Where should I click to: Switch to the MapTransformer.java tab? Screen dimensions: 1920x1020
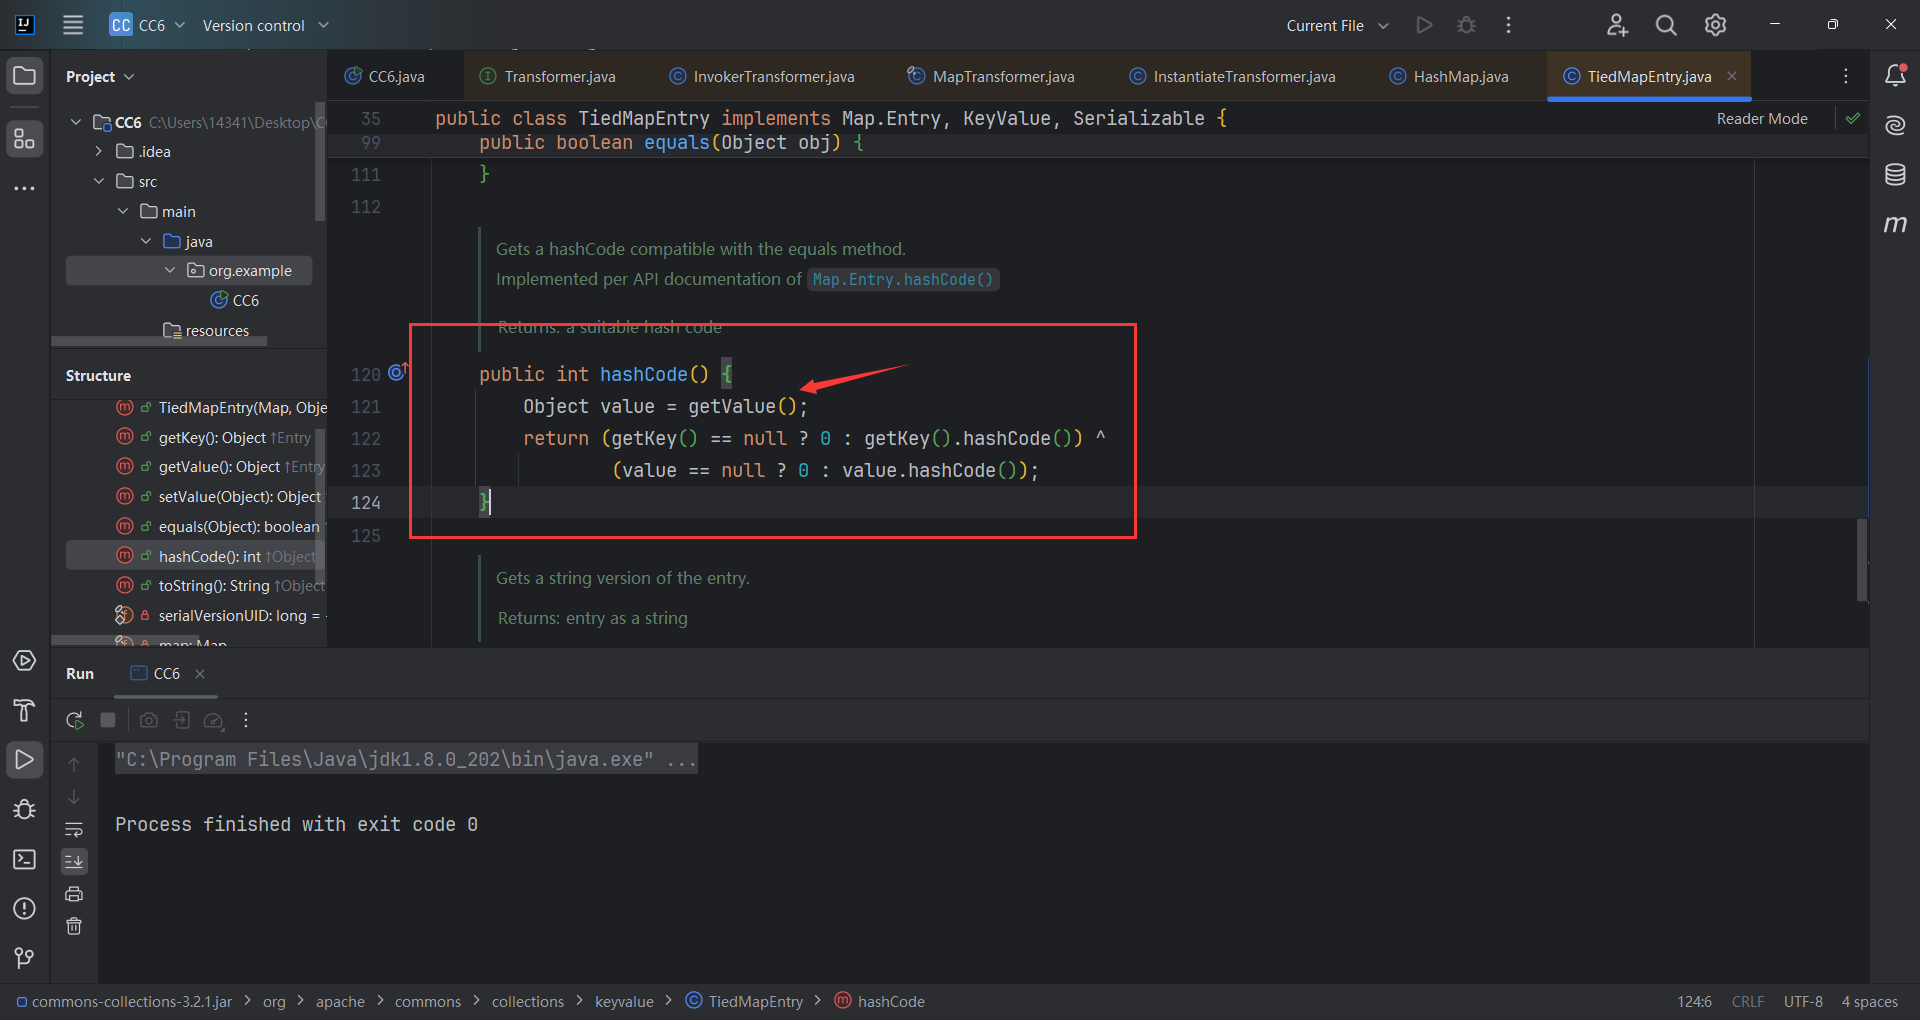coord(991,76)
